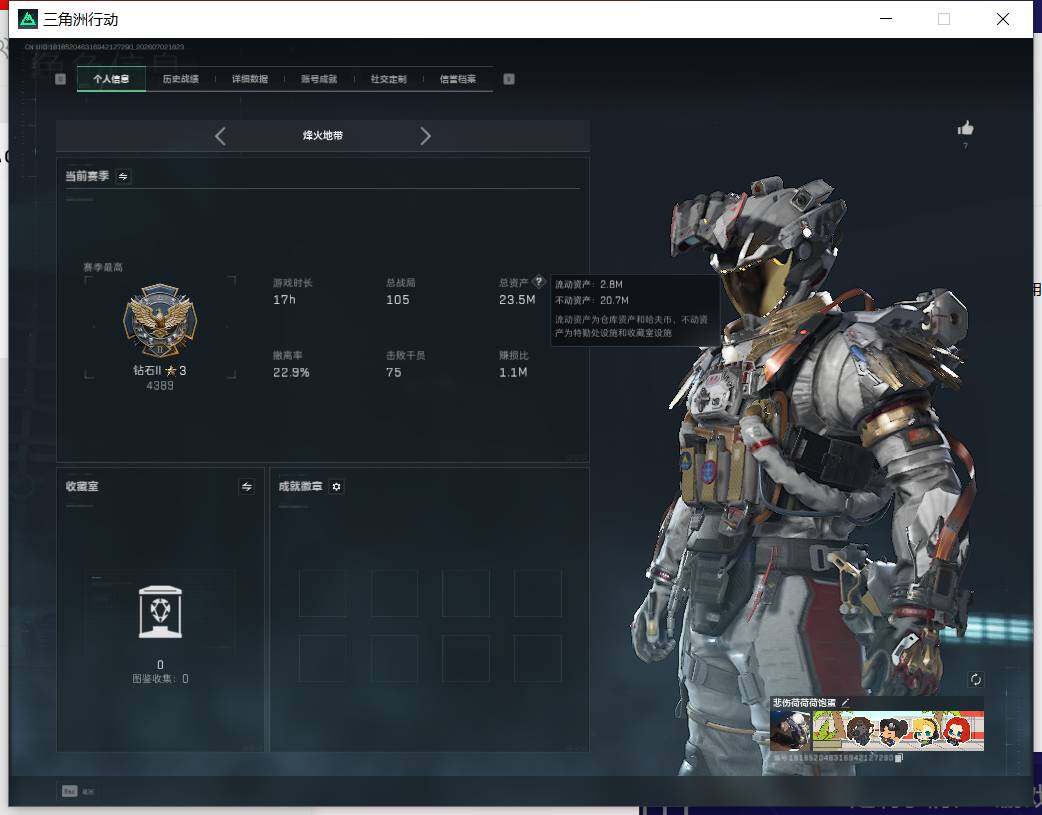The width and height of the screenshot is (1042, 815).
Task: Click the 游戏时长 17h value
Action: (x=284, y=300)
